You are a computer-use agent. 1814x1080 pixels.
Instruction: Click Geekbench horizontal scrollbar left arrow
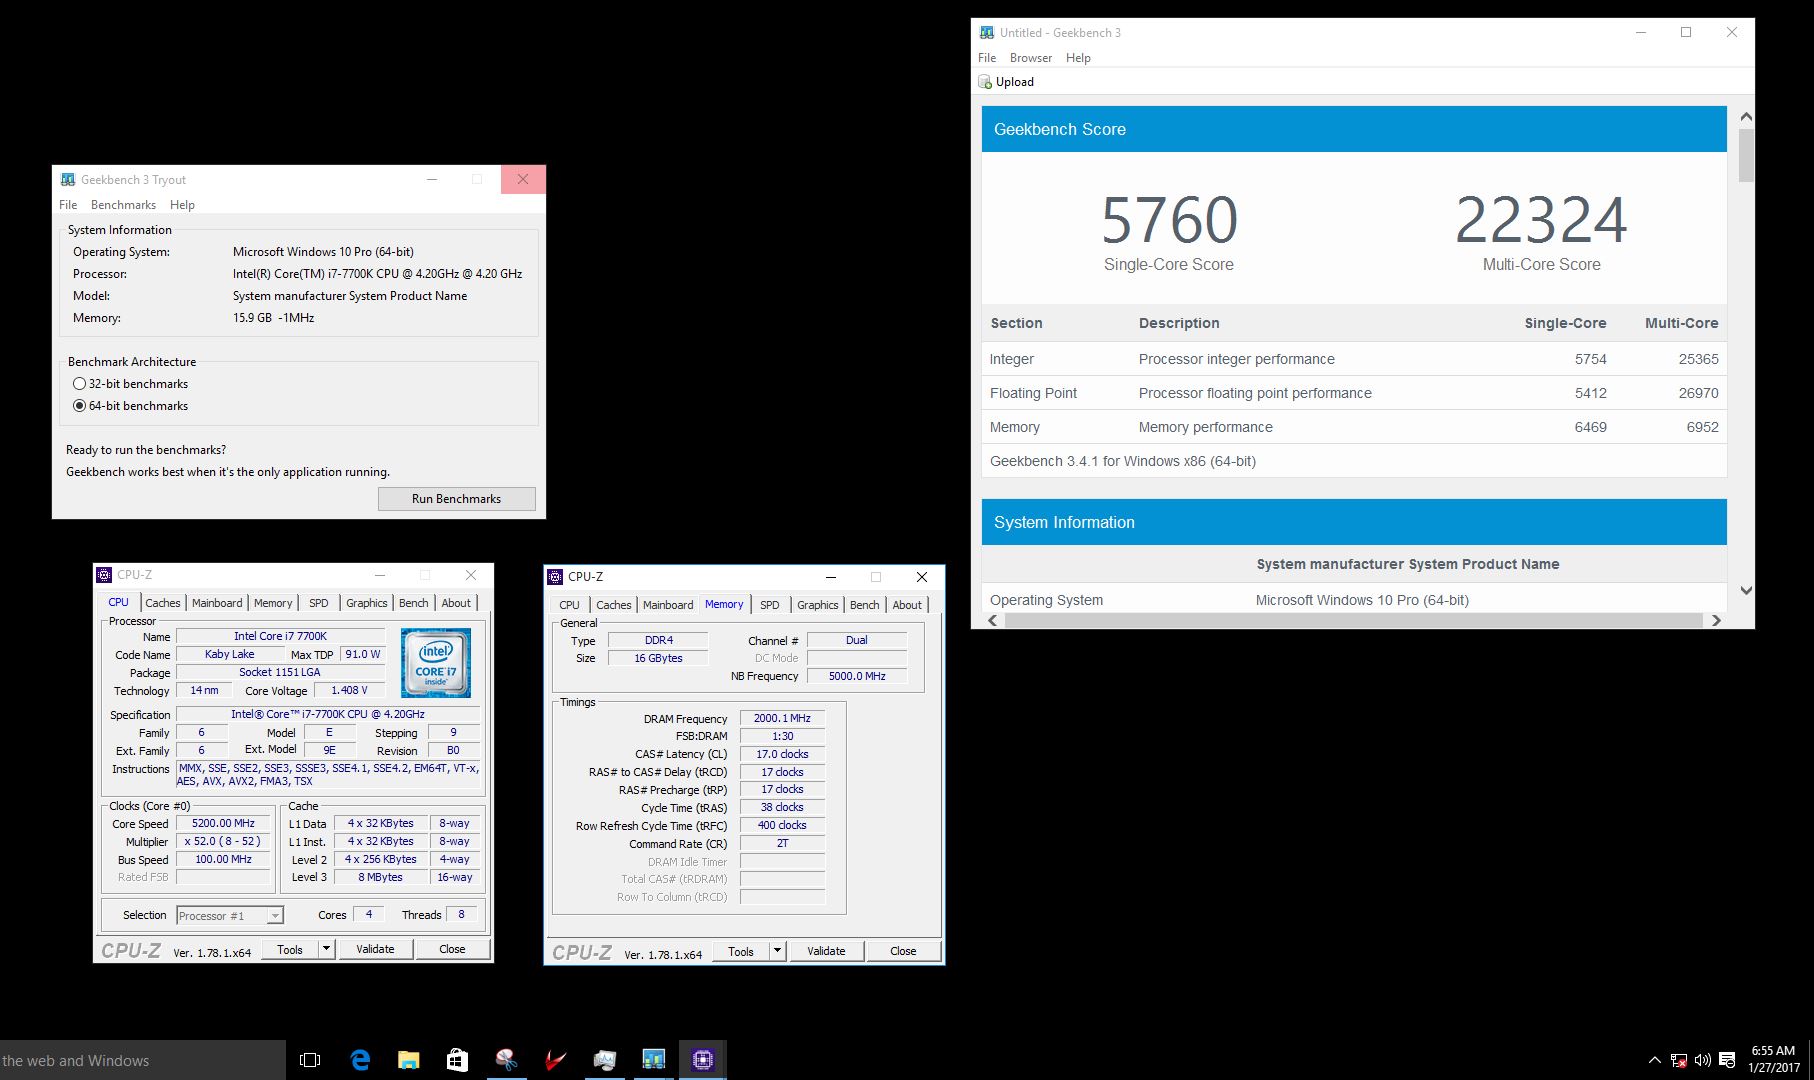pyautogui.click(x=993, y=620)
